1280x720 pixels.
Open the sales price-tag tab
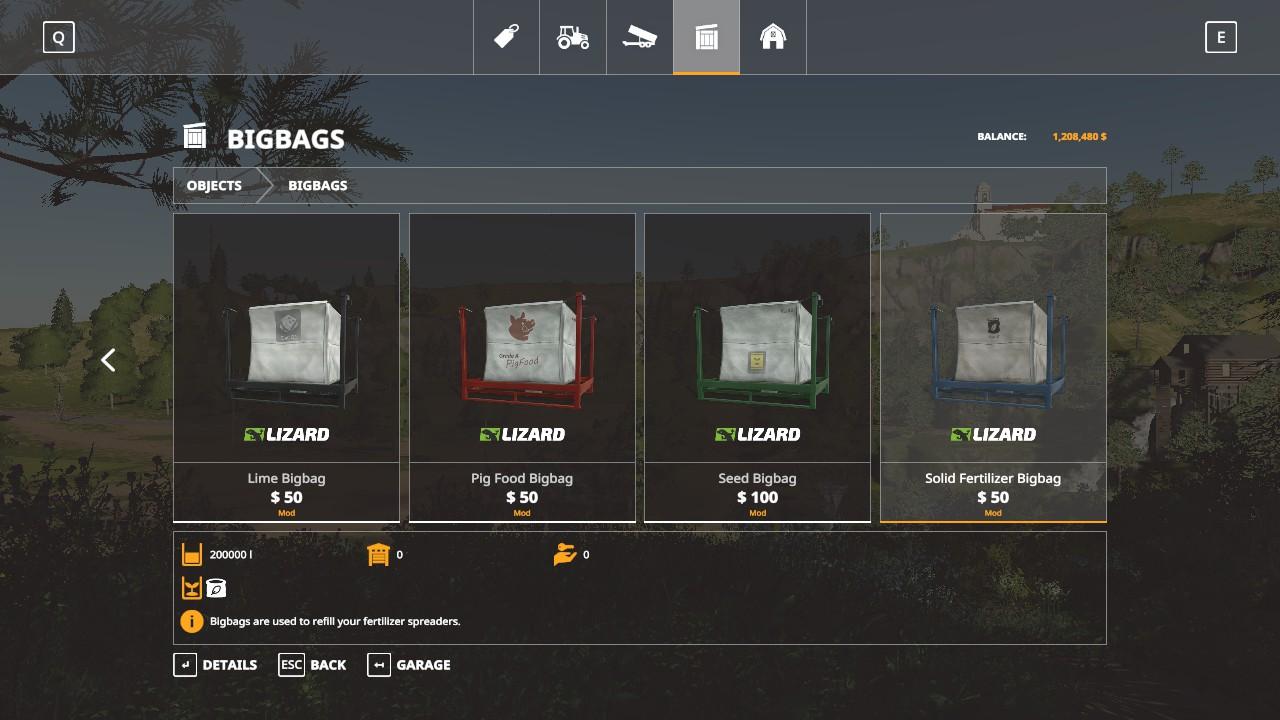(506, 37)
